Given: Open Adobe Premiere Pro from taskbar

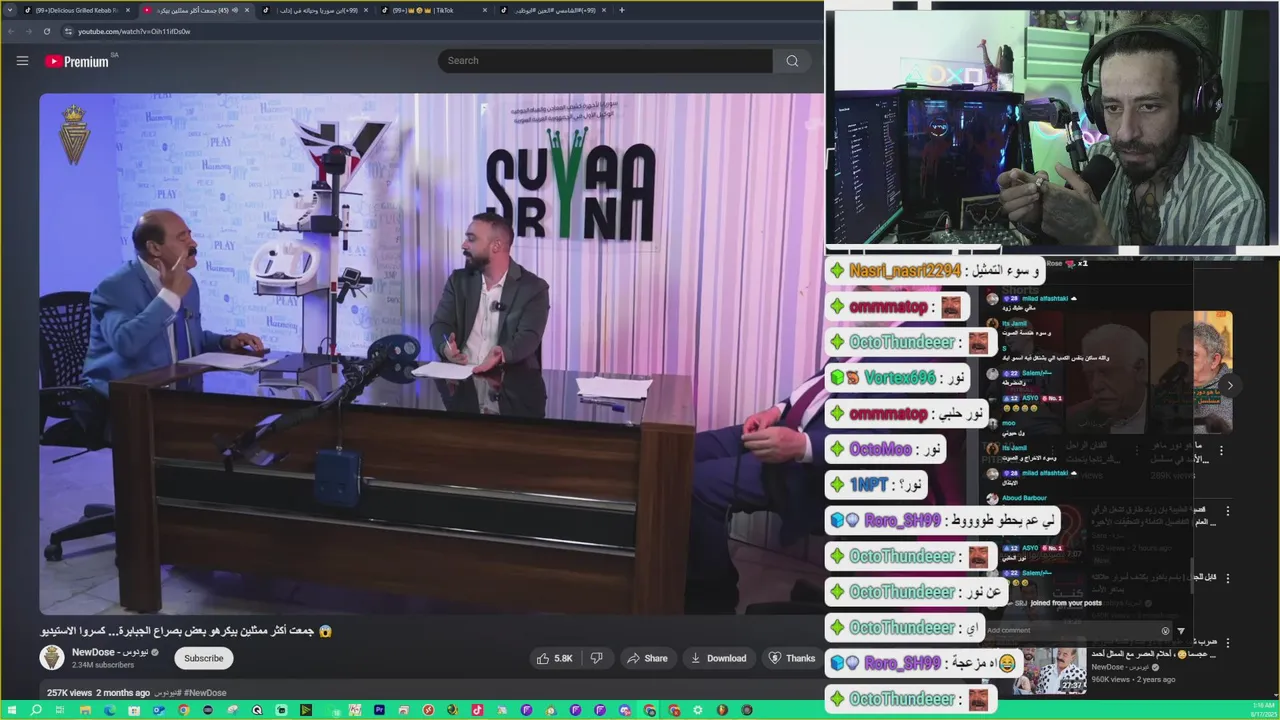Looking at the screenshot, I should (379, 710).
